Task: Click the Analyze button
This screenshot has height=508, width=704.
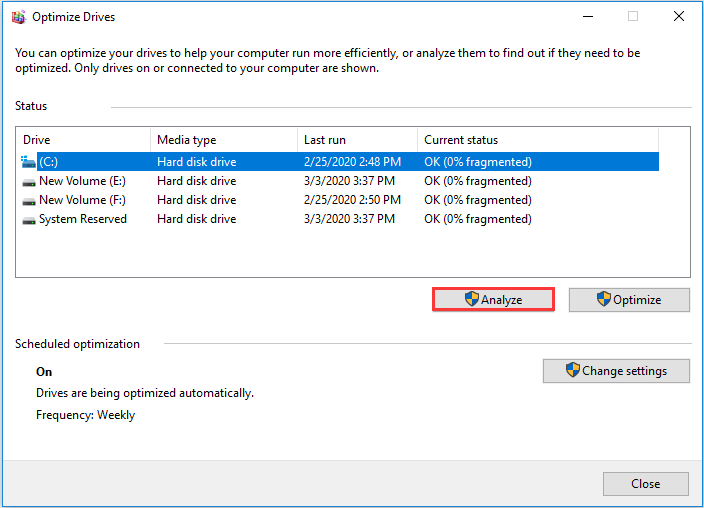Action: pos(493,300)
